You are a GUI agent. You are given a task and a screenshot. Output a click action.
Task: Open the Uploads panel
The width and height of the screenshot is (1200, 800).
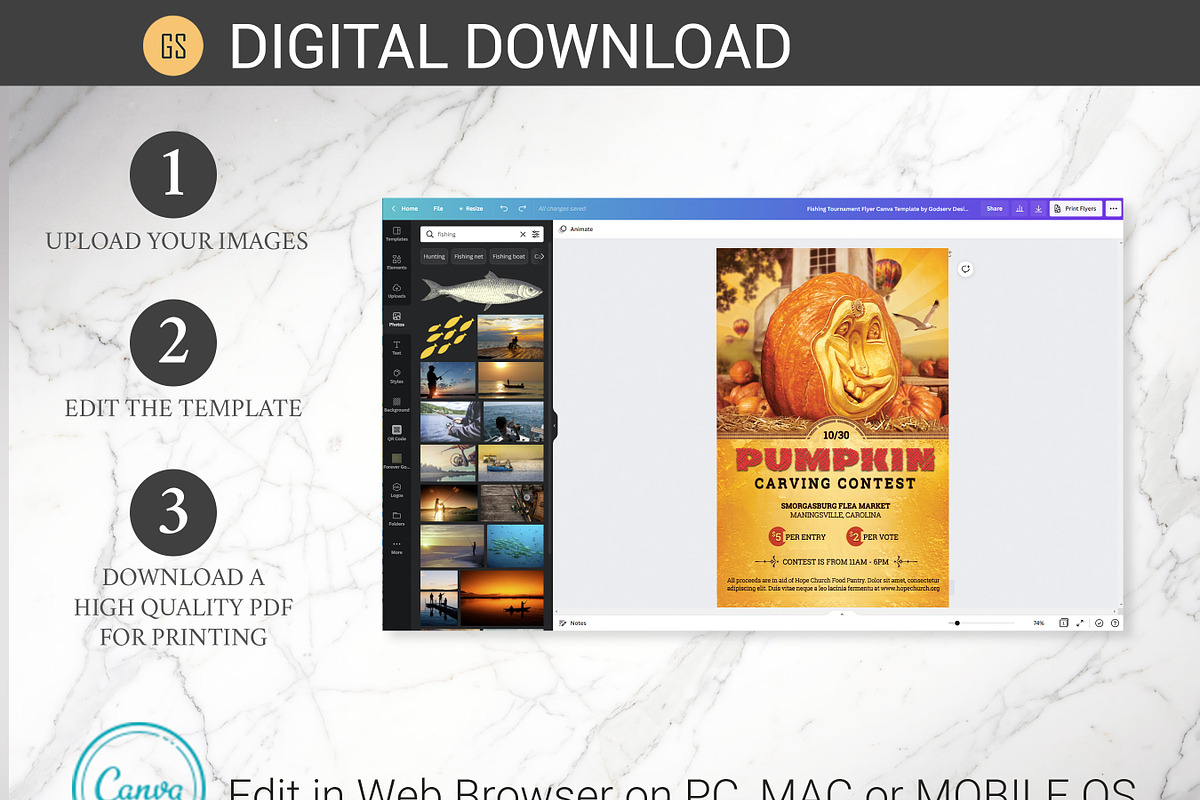coord(397,291)
